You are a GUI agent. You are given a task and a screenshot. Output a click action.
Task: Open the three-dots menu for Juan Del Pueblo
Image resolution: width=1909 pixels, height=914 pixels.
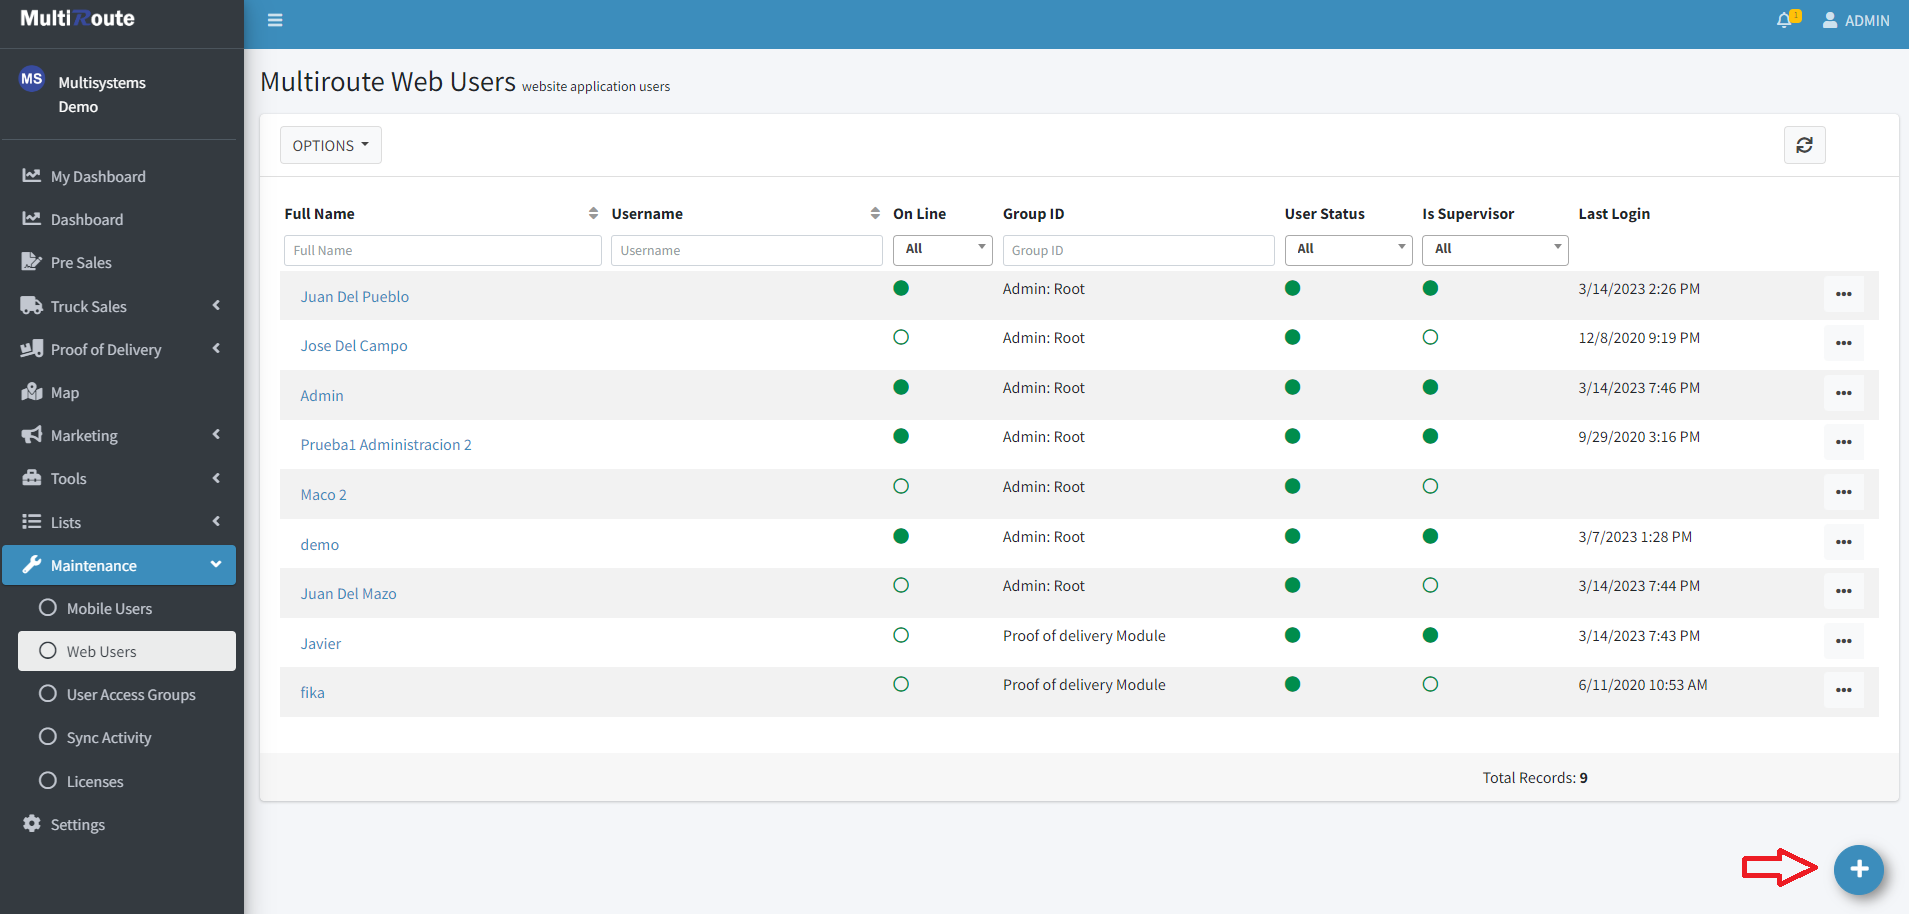[x=1843, y=294]
